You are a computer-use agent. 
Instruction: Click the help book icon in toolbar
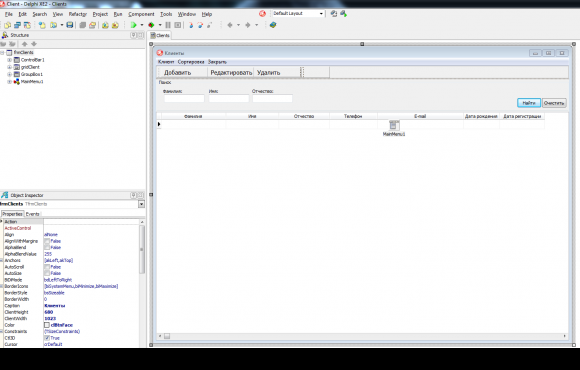click(273, 25)
